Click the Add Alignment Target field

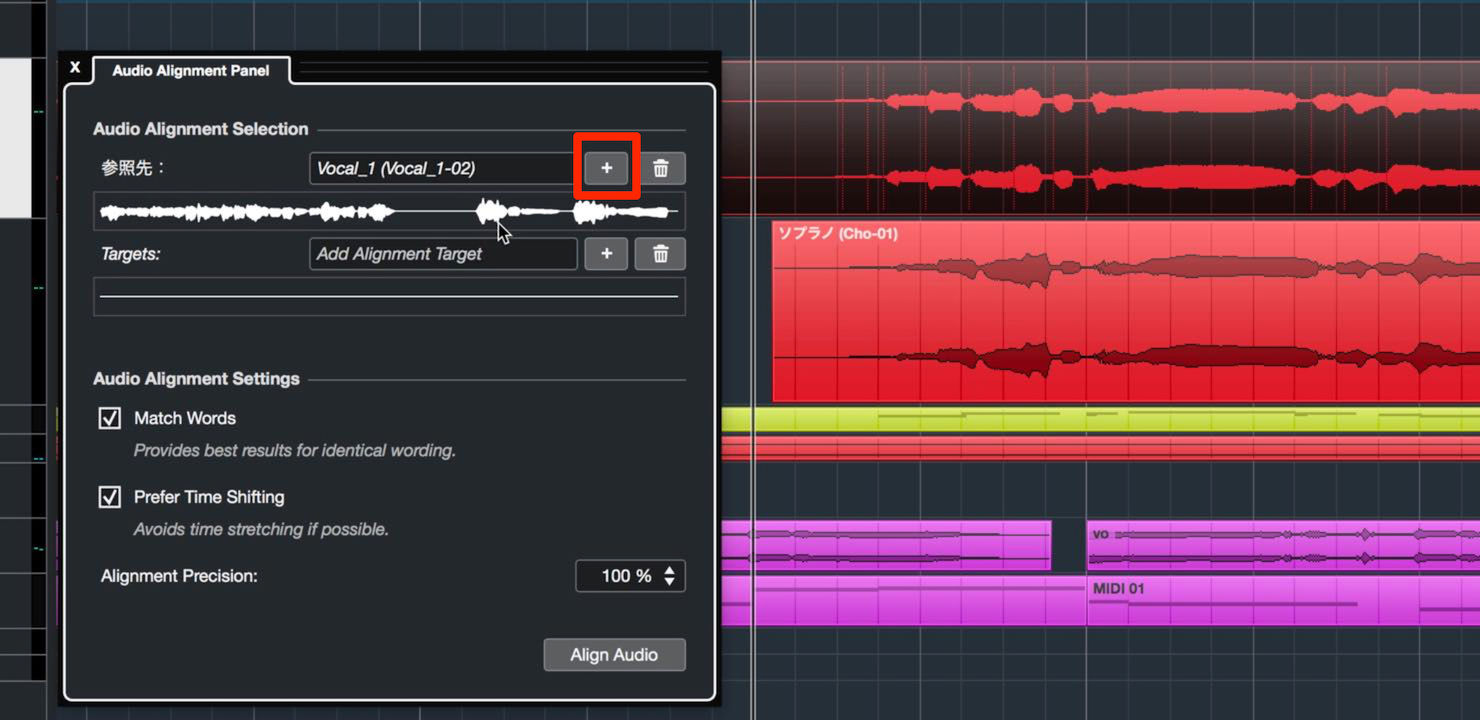(443, 254)
